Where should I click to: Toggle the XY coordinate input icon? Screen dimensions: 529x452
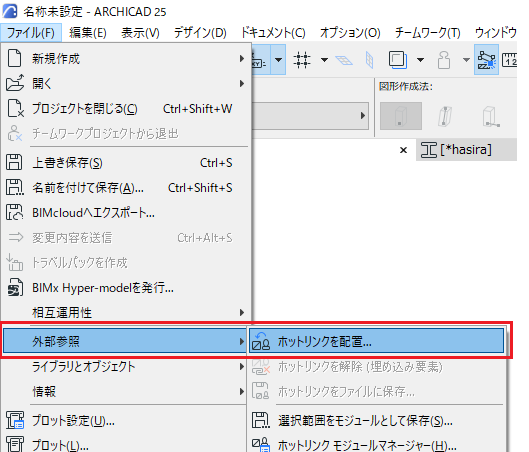point(260,60)
